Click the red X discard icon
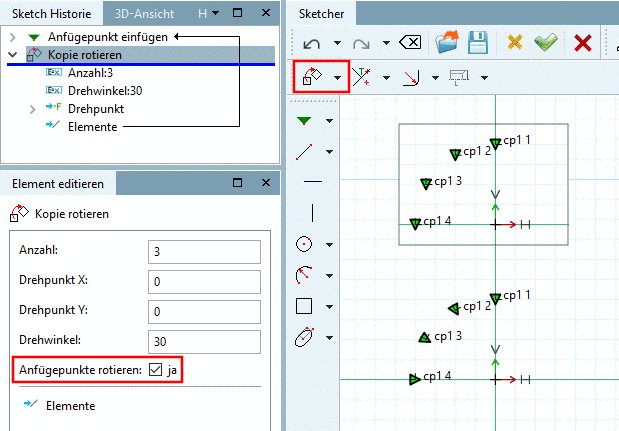The height and width of the screenshot is (431, 619). [583, 43]
